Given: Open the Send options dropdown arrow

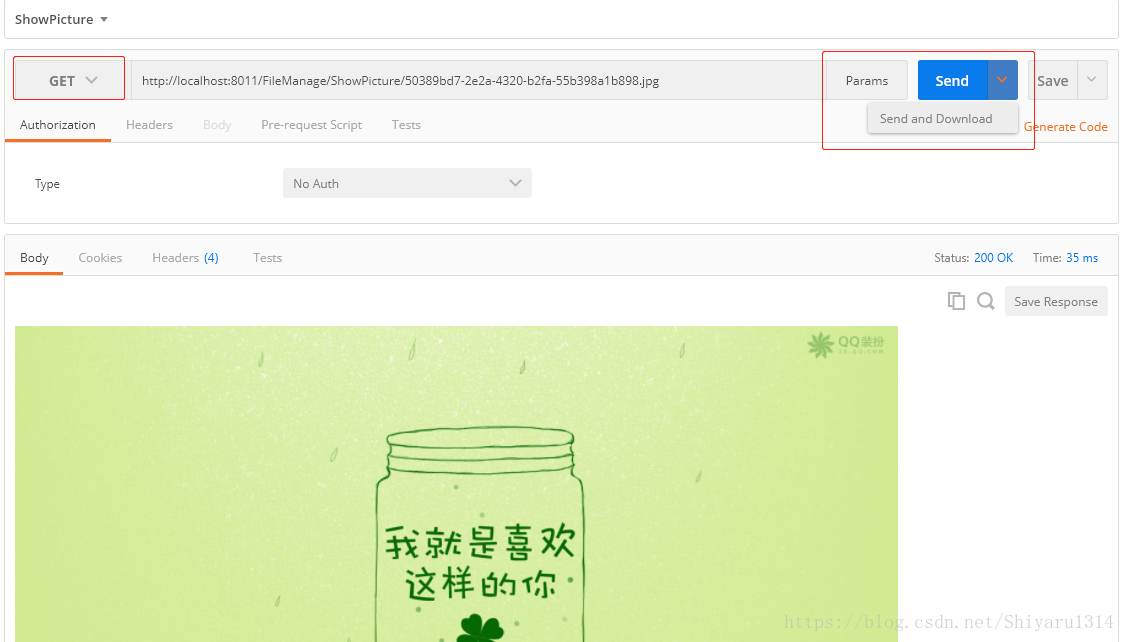Looking at the screenshot, I should [1002, 80].
